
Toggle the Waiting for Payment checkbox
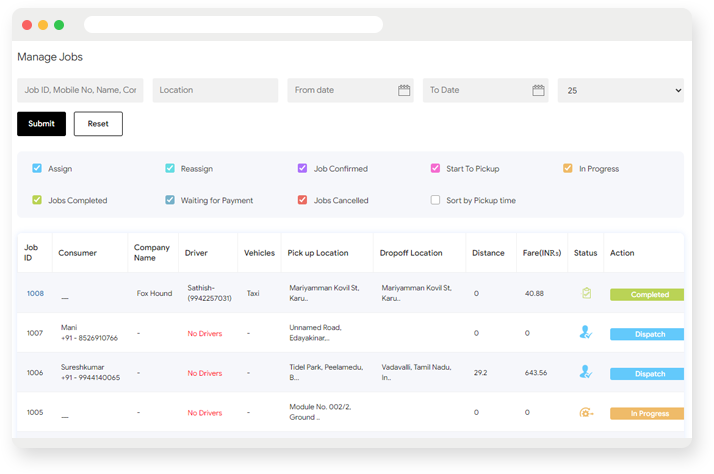pyautogui.click(x=170, y=200)
